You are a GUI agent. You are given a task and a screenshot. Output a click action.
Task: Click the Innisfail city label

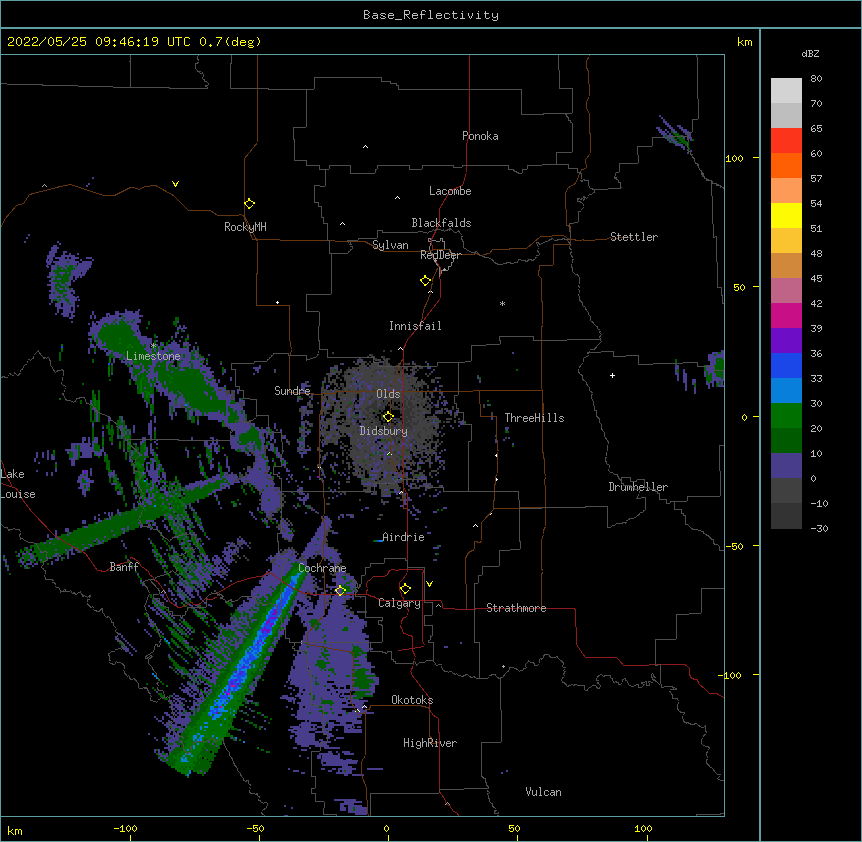tap(415, 326)
